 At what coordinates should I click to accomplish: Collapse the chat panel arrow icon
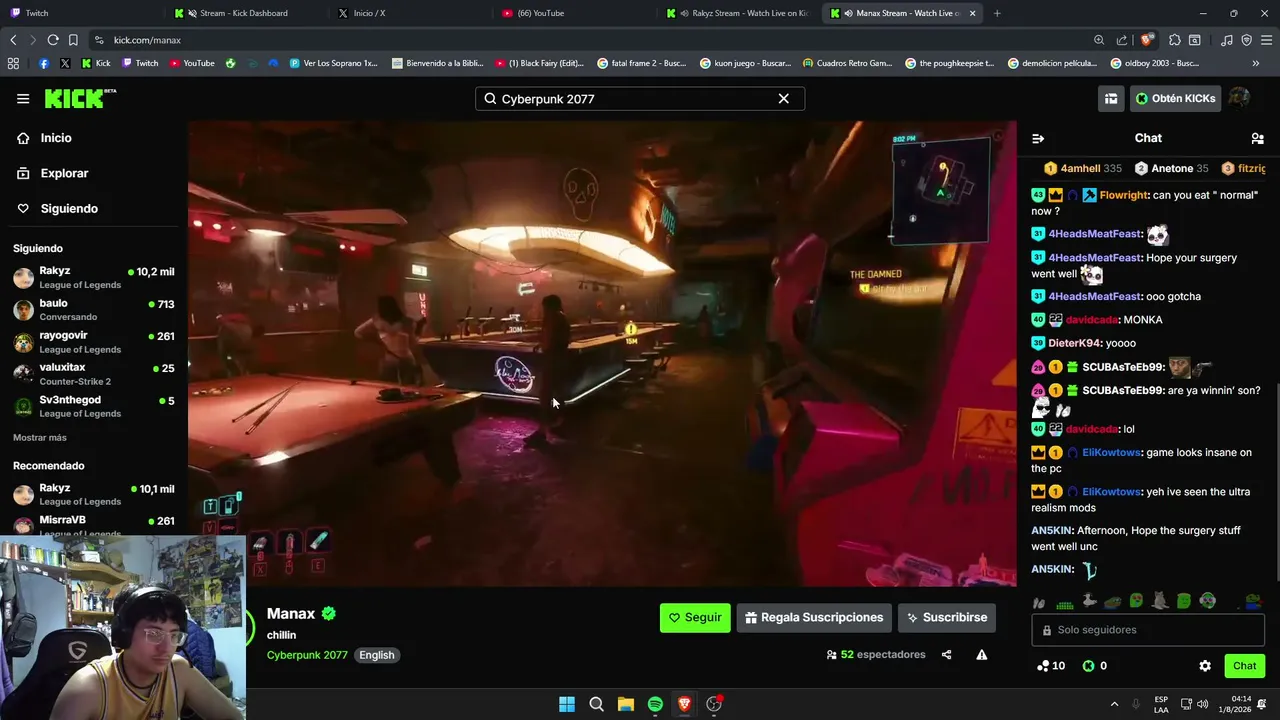click(x=1038, y=138)
